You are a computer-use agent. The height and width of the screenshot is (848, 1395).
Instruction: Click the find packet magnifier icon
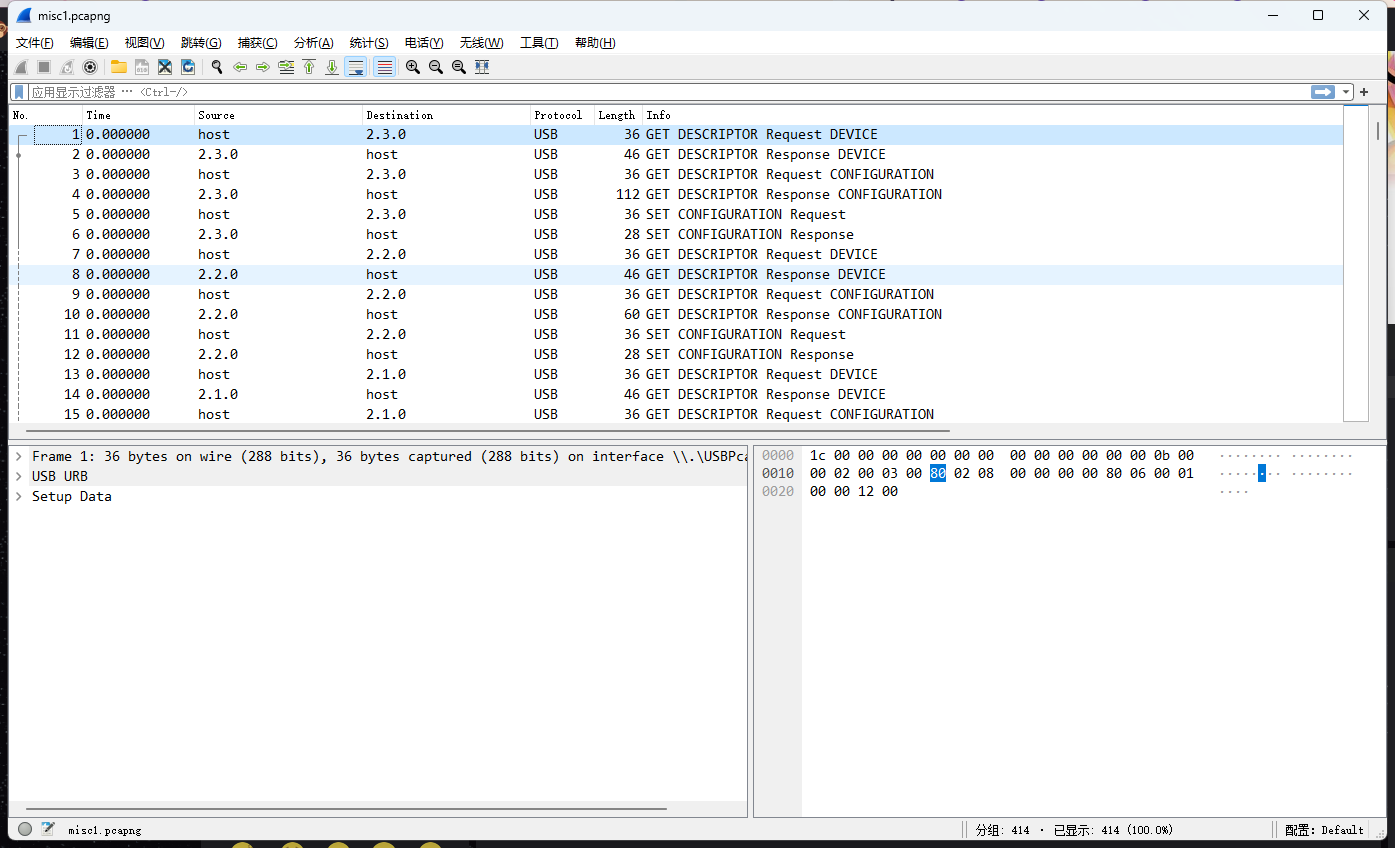(x=216, y=67)
